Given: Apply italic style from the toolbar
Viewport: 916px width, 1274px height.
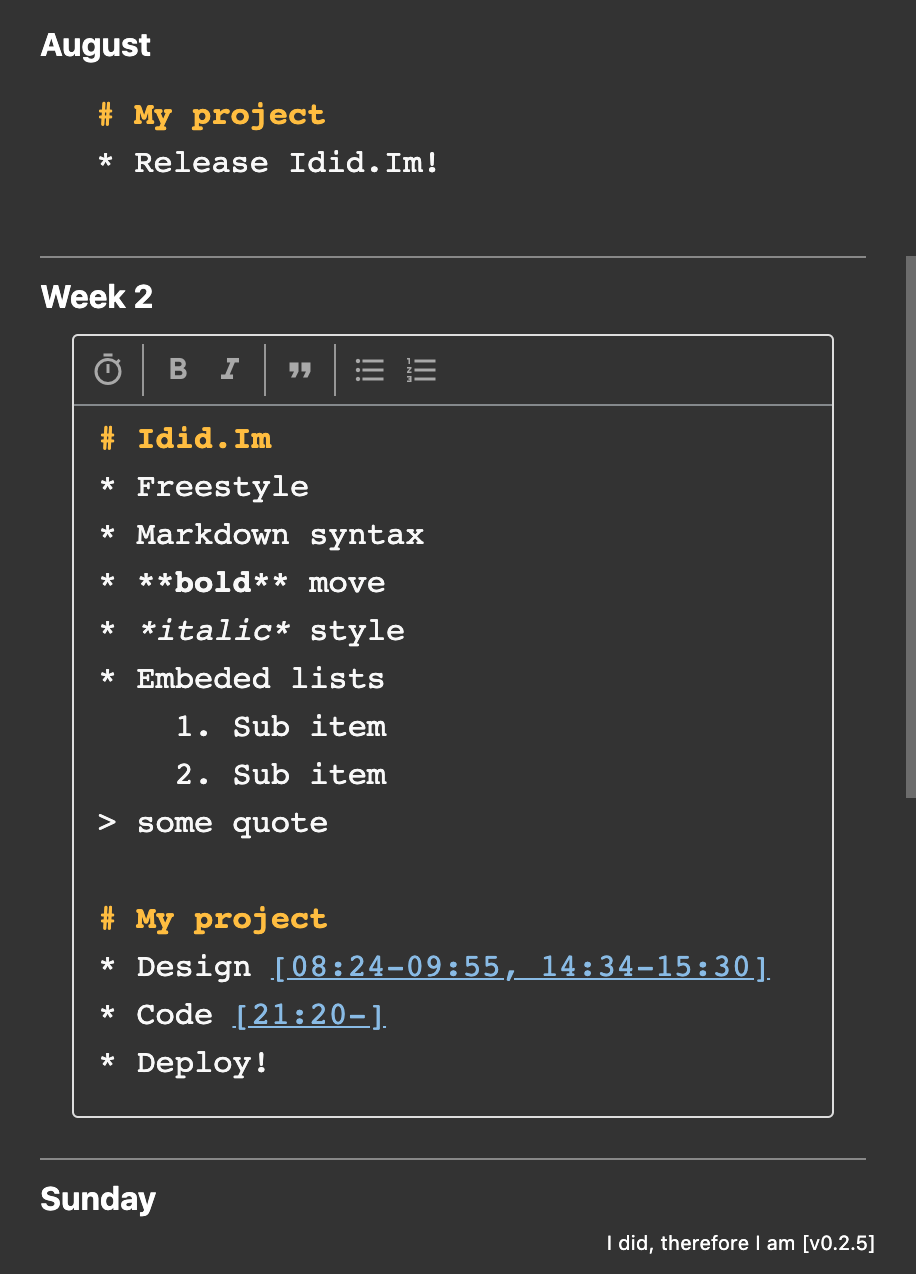Looking at the screenshot, I should pos(230,370).
